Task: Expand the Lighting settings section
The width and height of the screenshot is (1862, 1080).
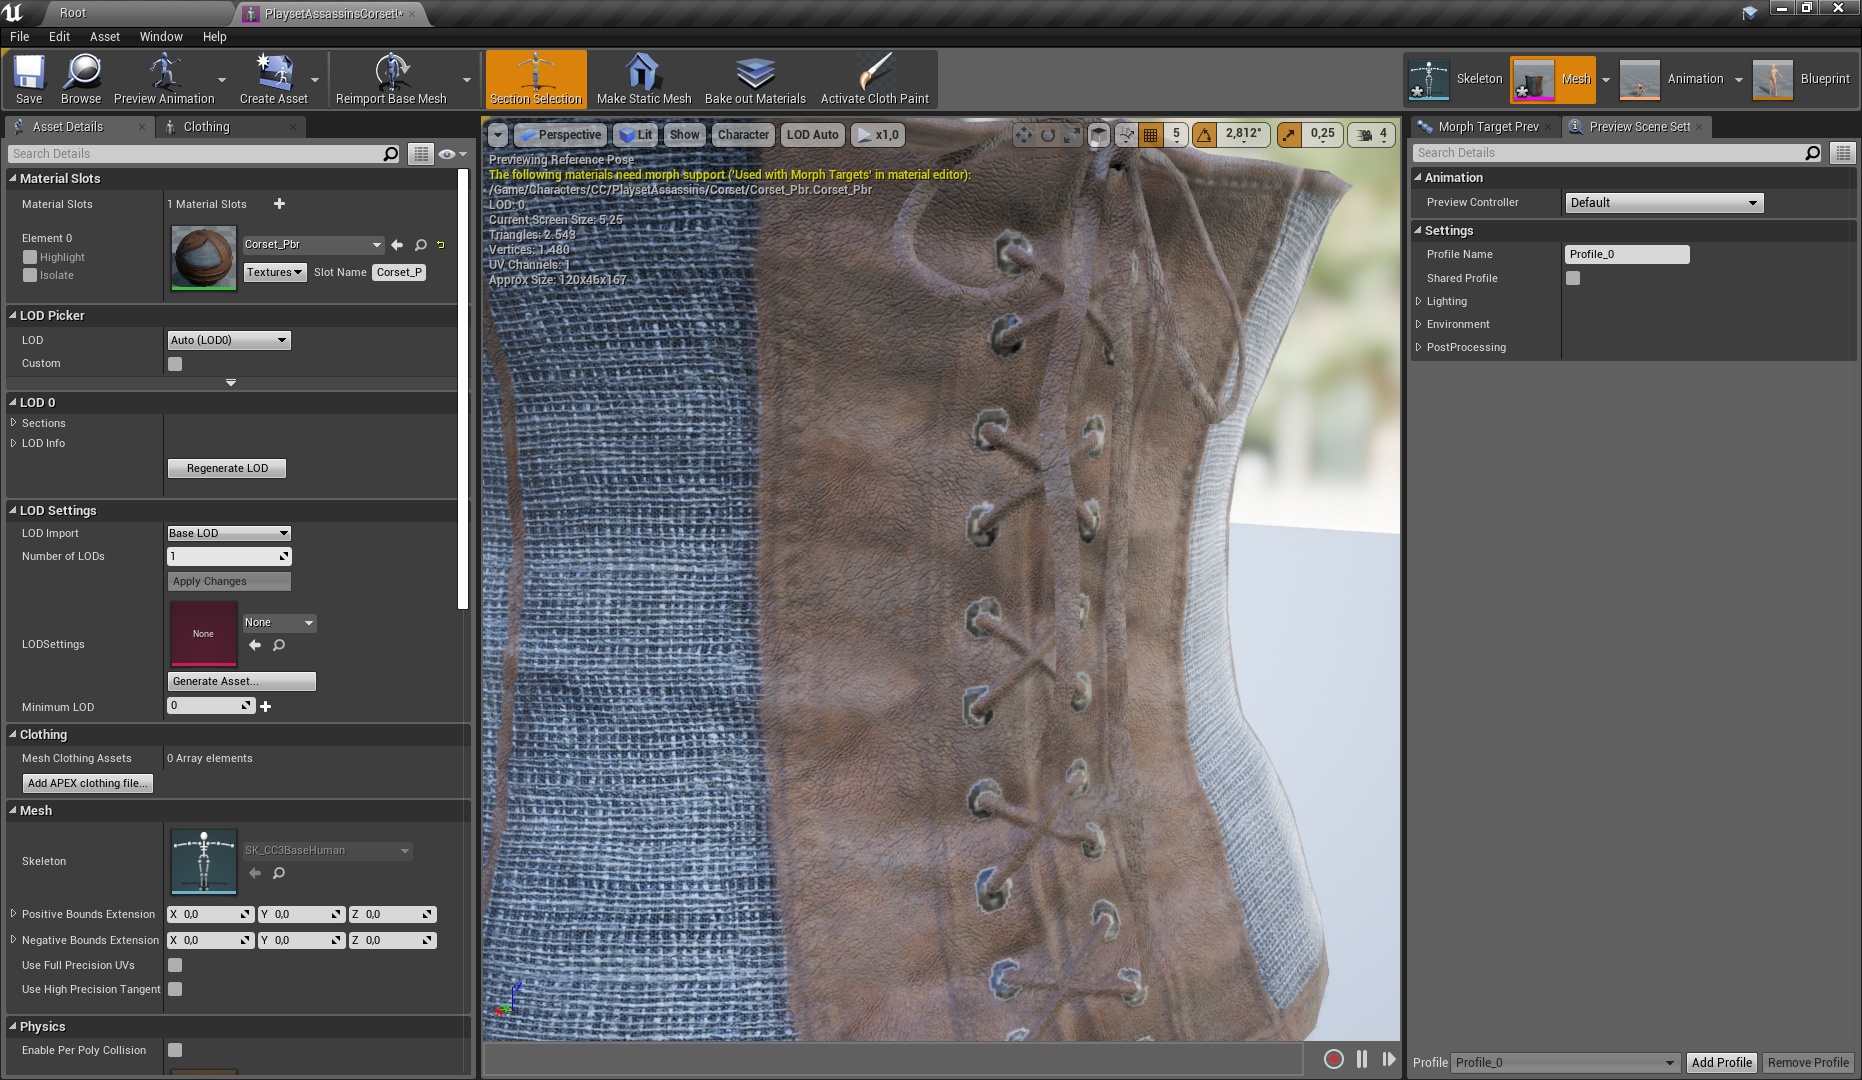Action: [x=1419, y=301]
